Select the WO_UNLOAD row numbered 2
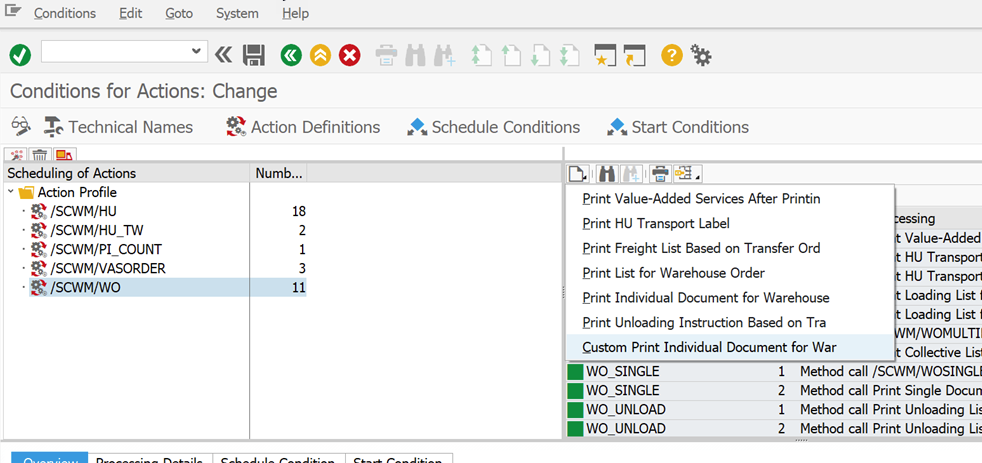The image size is (982, 463). tap(774, 429)
